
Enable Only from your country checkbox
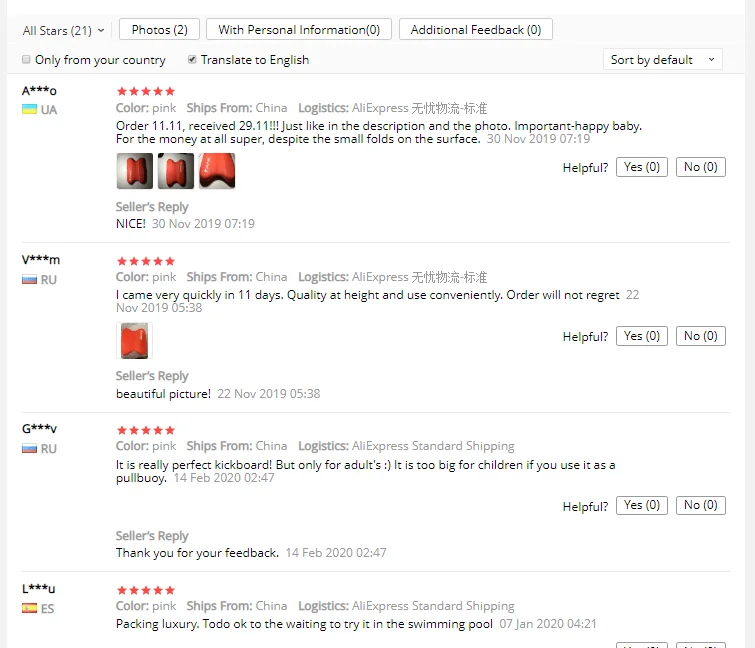[26, 59]
